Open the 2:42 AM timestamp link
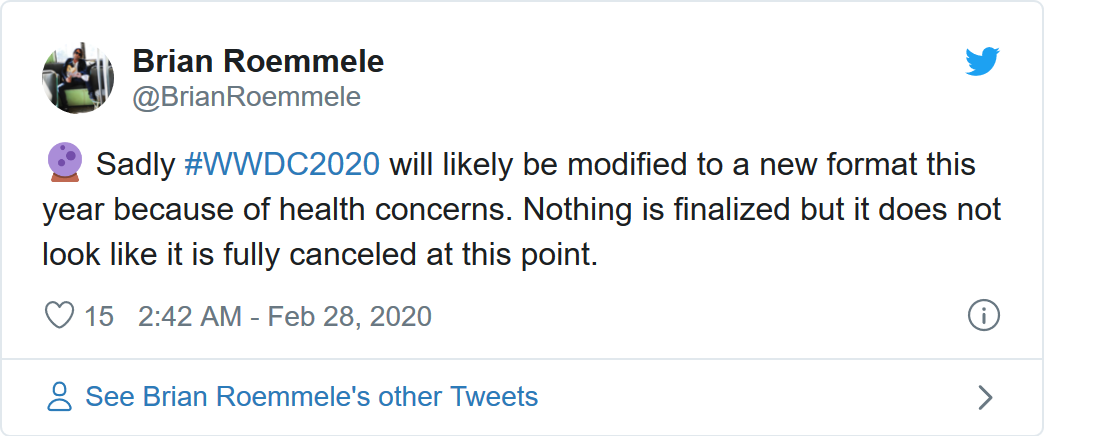Viewport: 1100px width, 436px height. click(190, 317)
